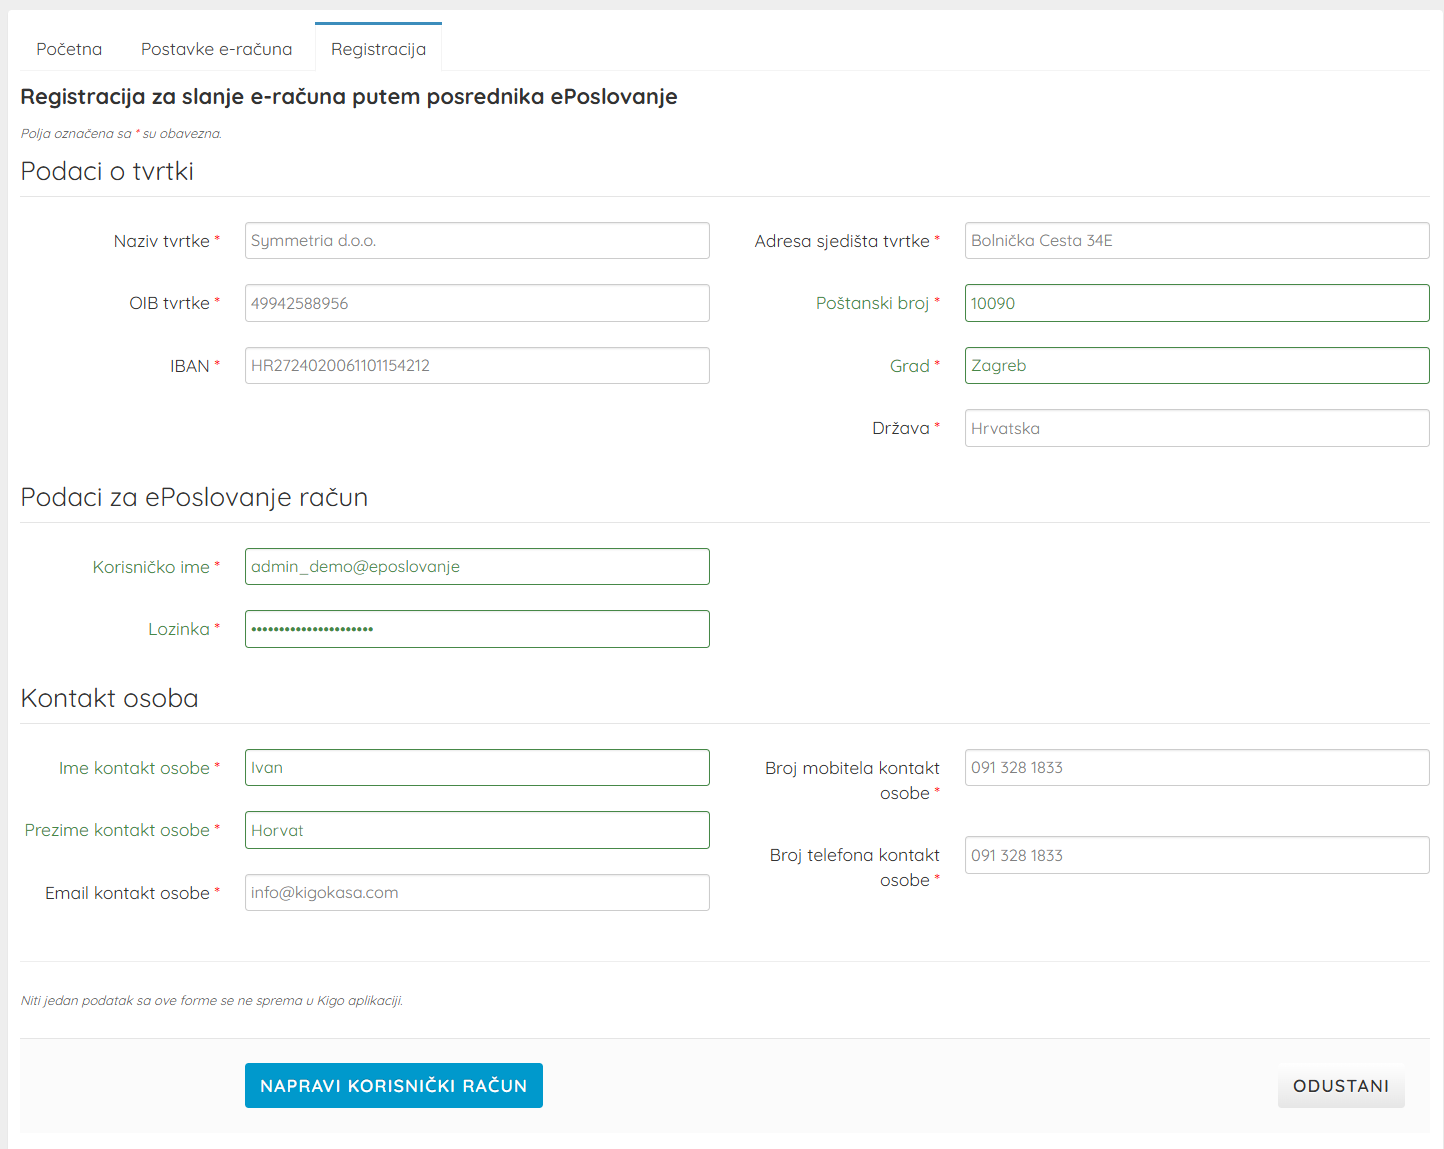Focus the Prezime kontakt osobe field
Image resolution: width=1444 pixels, height=1149 pixels.
(x=477, y=830)
